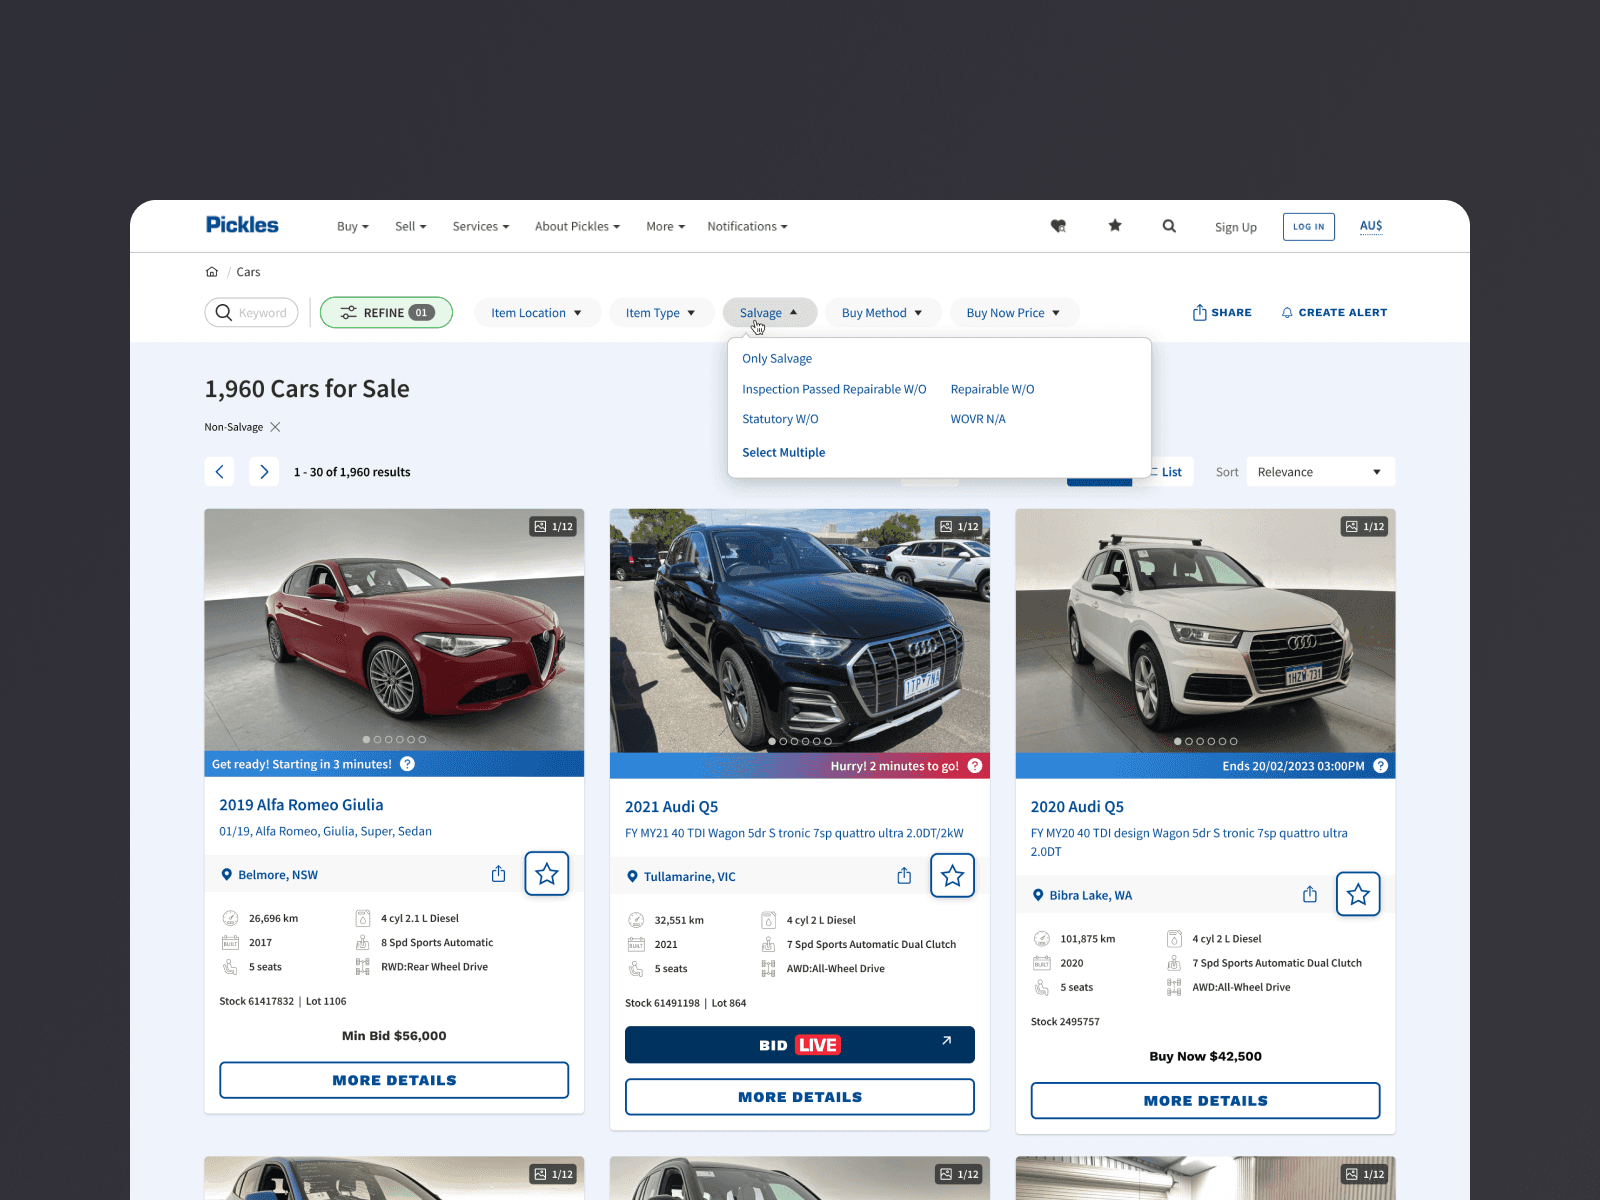This screenshot has width=1600, height=1200.
Task: Remove the Non-Salvage filter tag
Action: (275, 427)
